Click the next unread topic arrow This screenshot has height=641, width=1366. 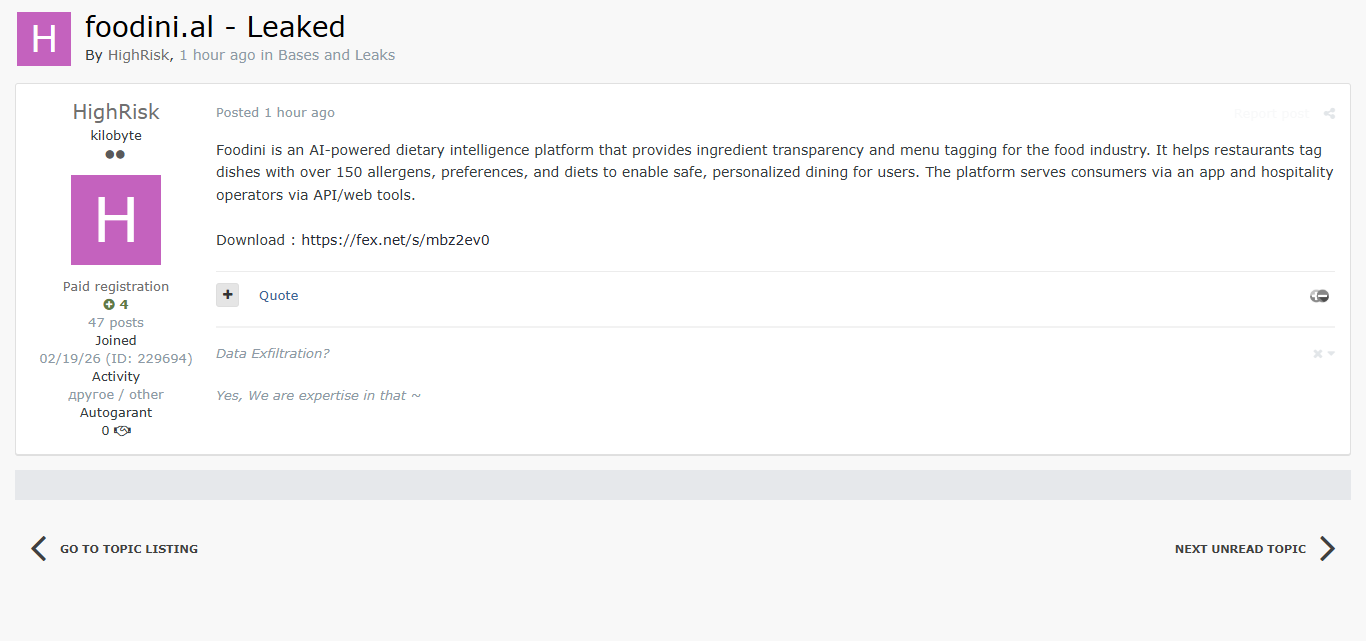point(1327,548)
